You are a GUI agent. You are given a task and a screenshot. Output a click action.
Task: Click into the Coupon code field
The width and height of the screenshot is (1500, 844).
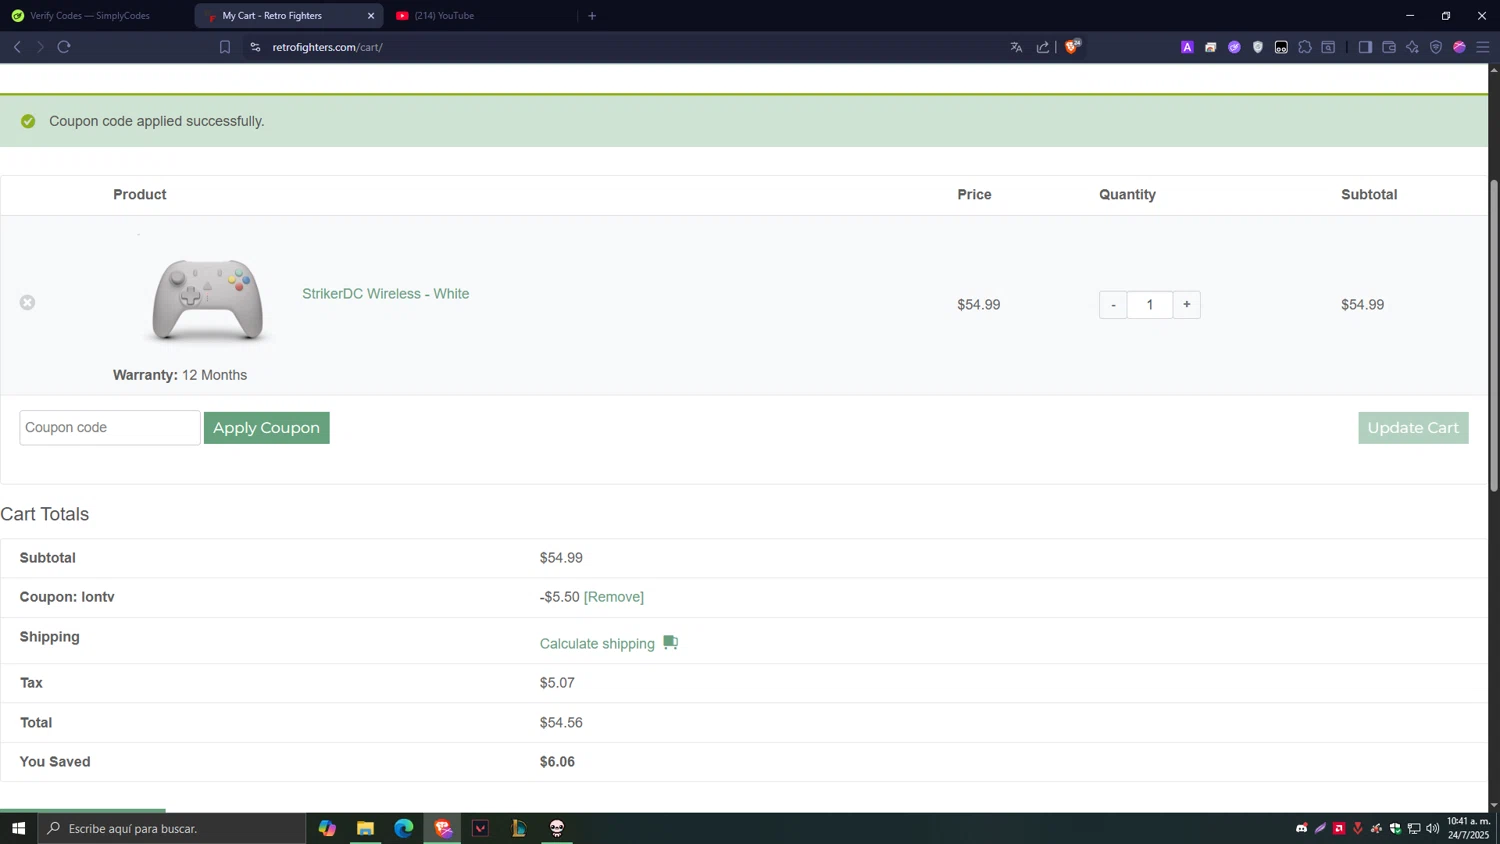point(110,428)
